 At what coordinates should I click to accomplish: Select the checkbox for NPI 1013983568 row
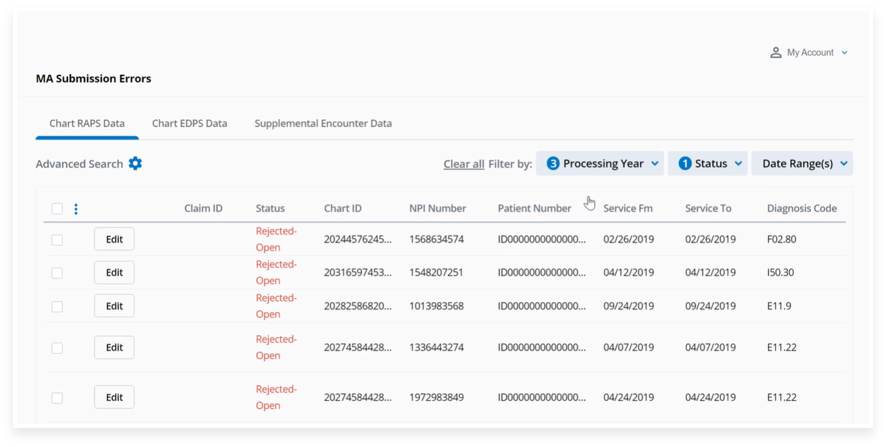click(57, 306)
